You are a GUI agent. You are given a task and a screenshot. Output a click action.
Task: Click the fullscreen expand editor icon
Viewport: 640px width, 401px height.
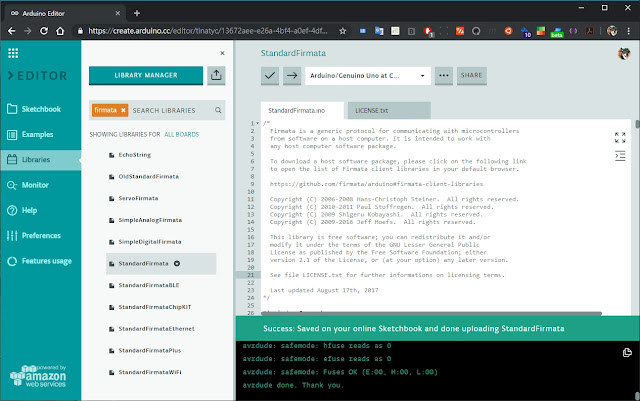tap(620, 137)
